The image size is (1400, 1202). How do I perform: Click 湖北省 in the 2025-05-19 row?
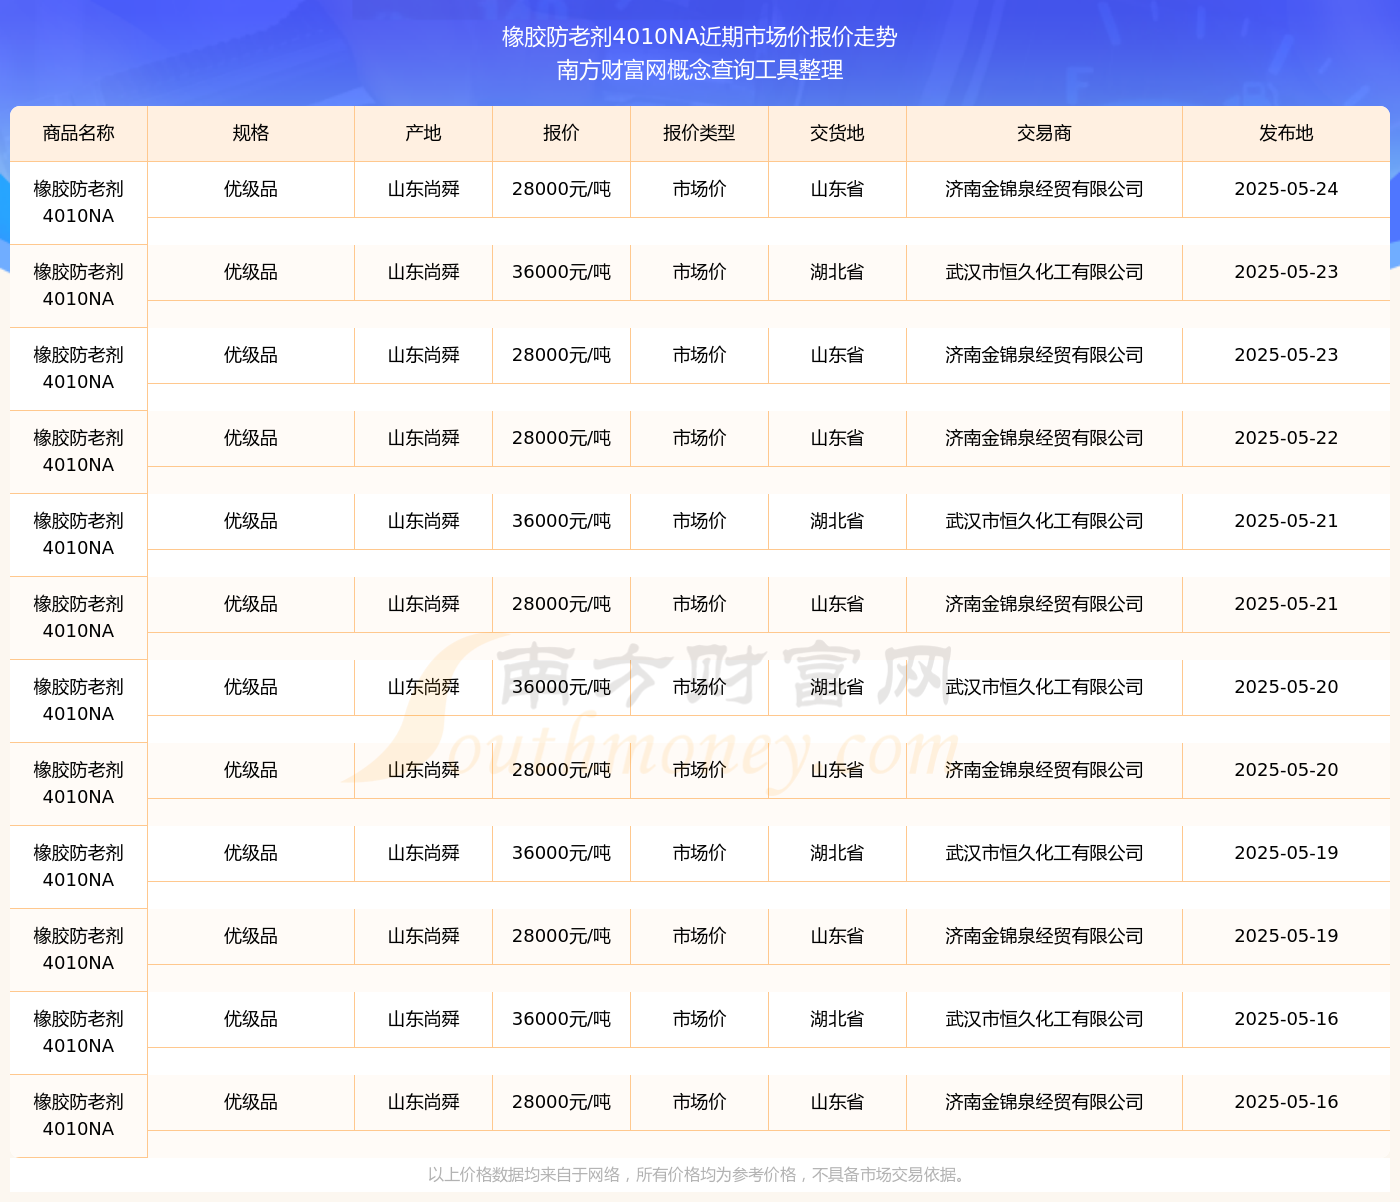point(838,853)
